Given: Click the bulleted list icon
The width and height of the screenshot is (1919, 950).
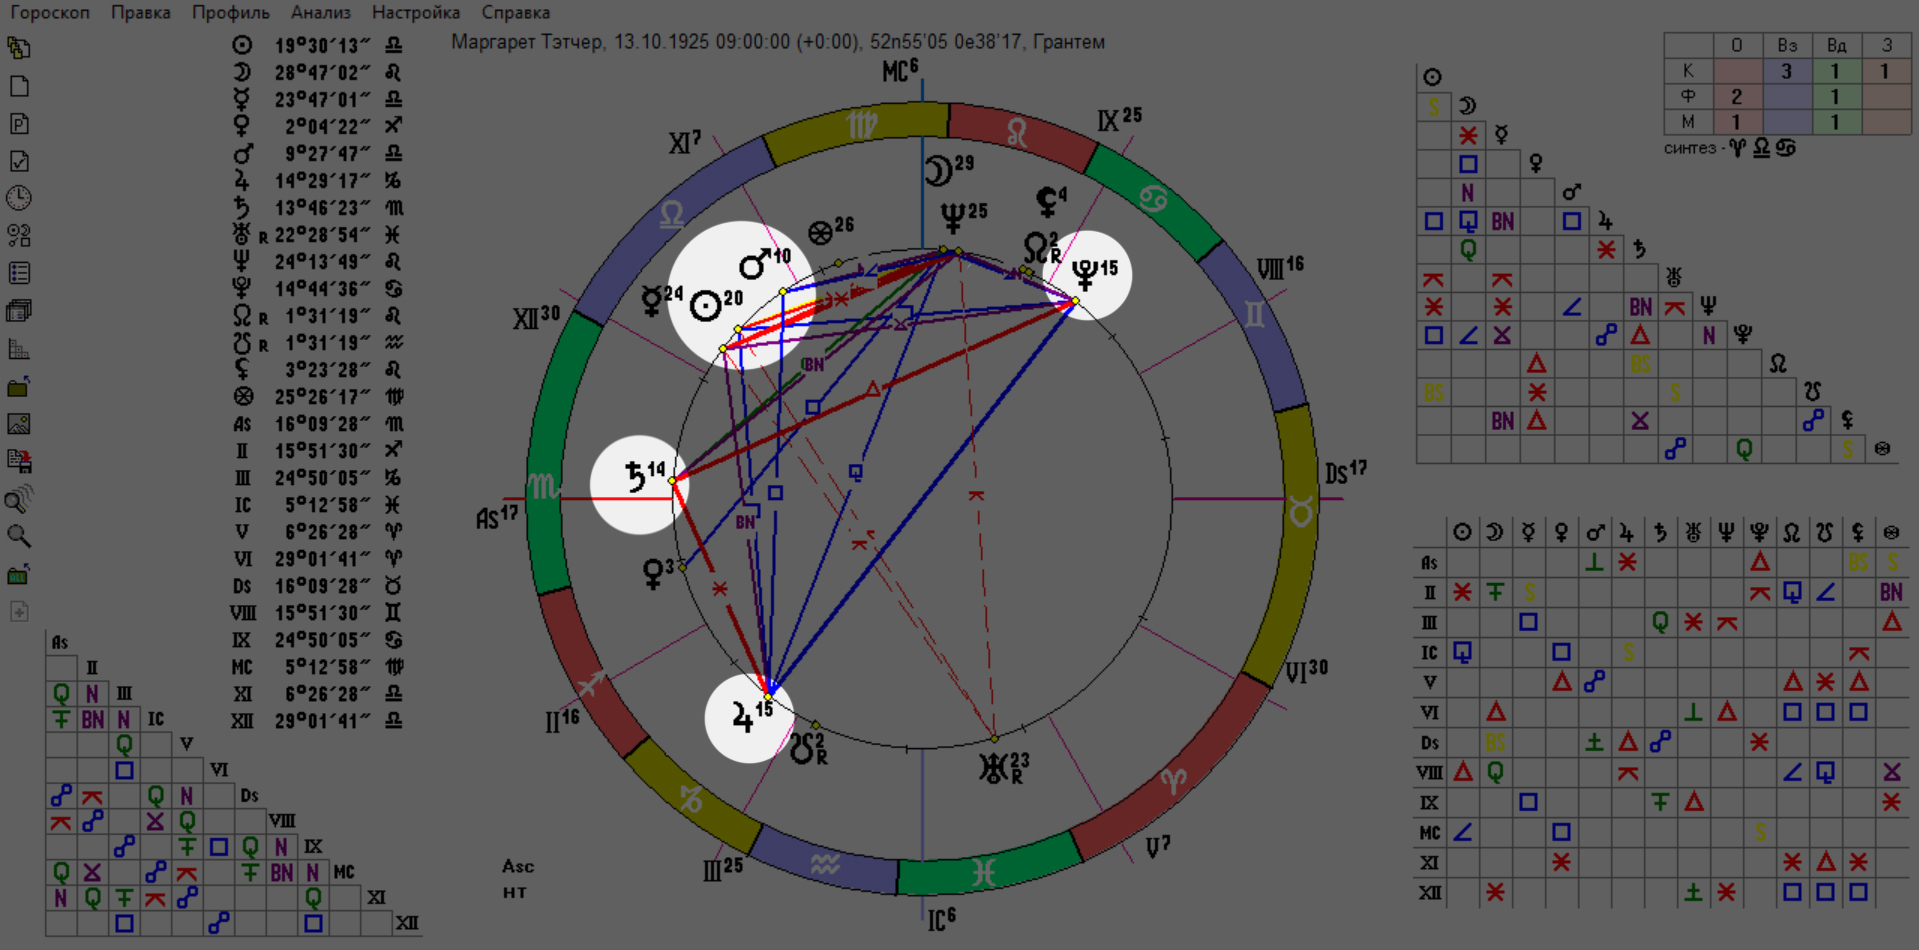Looking at the screenshot, I should pos(19,273).
